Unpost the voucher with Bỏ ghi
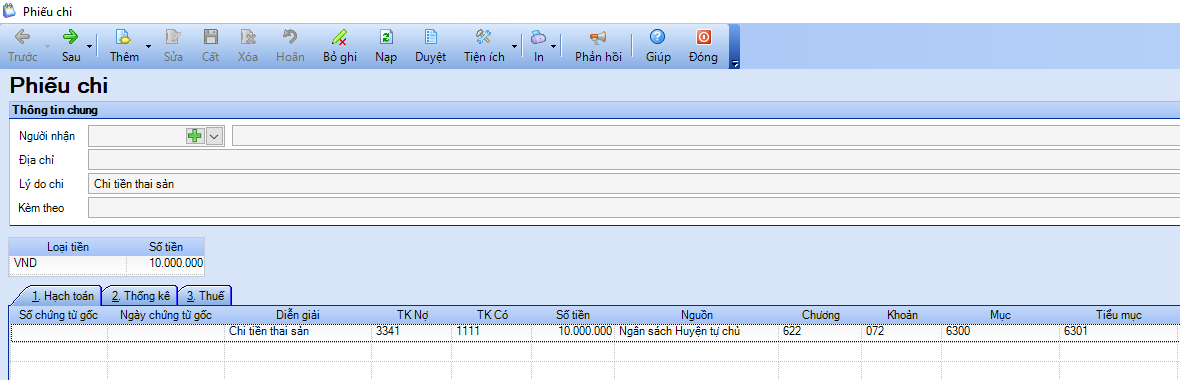This screenshot has width=1180, height=380. [339, 46]
